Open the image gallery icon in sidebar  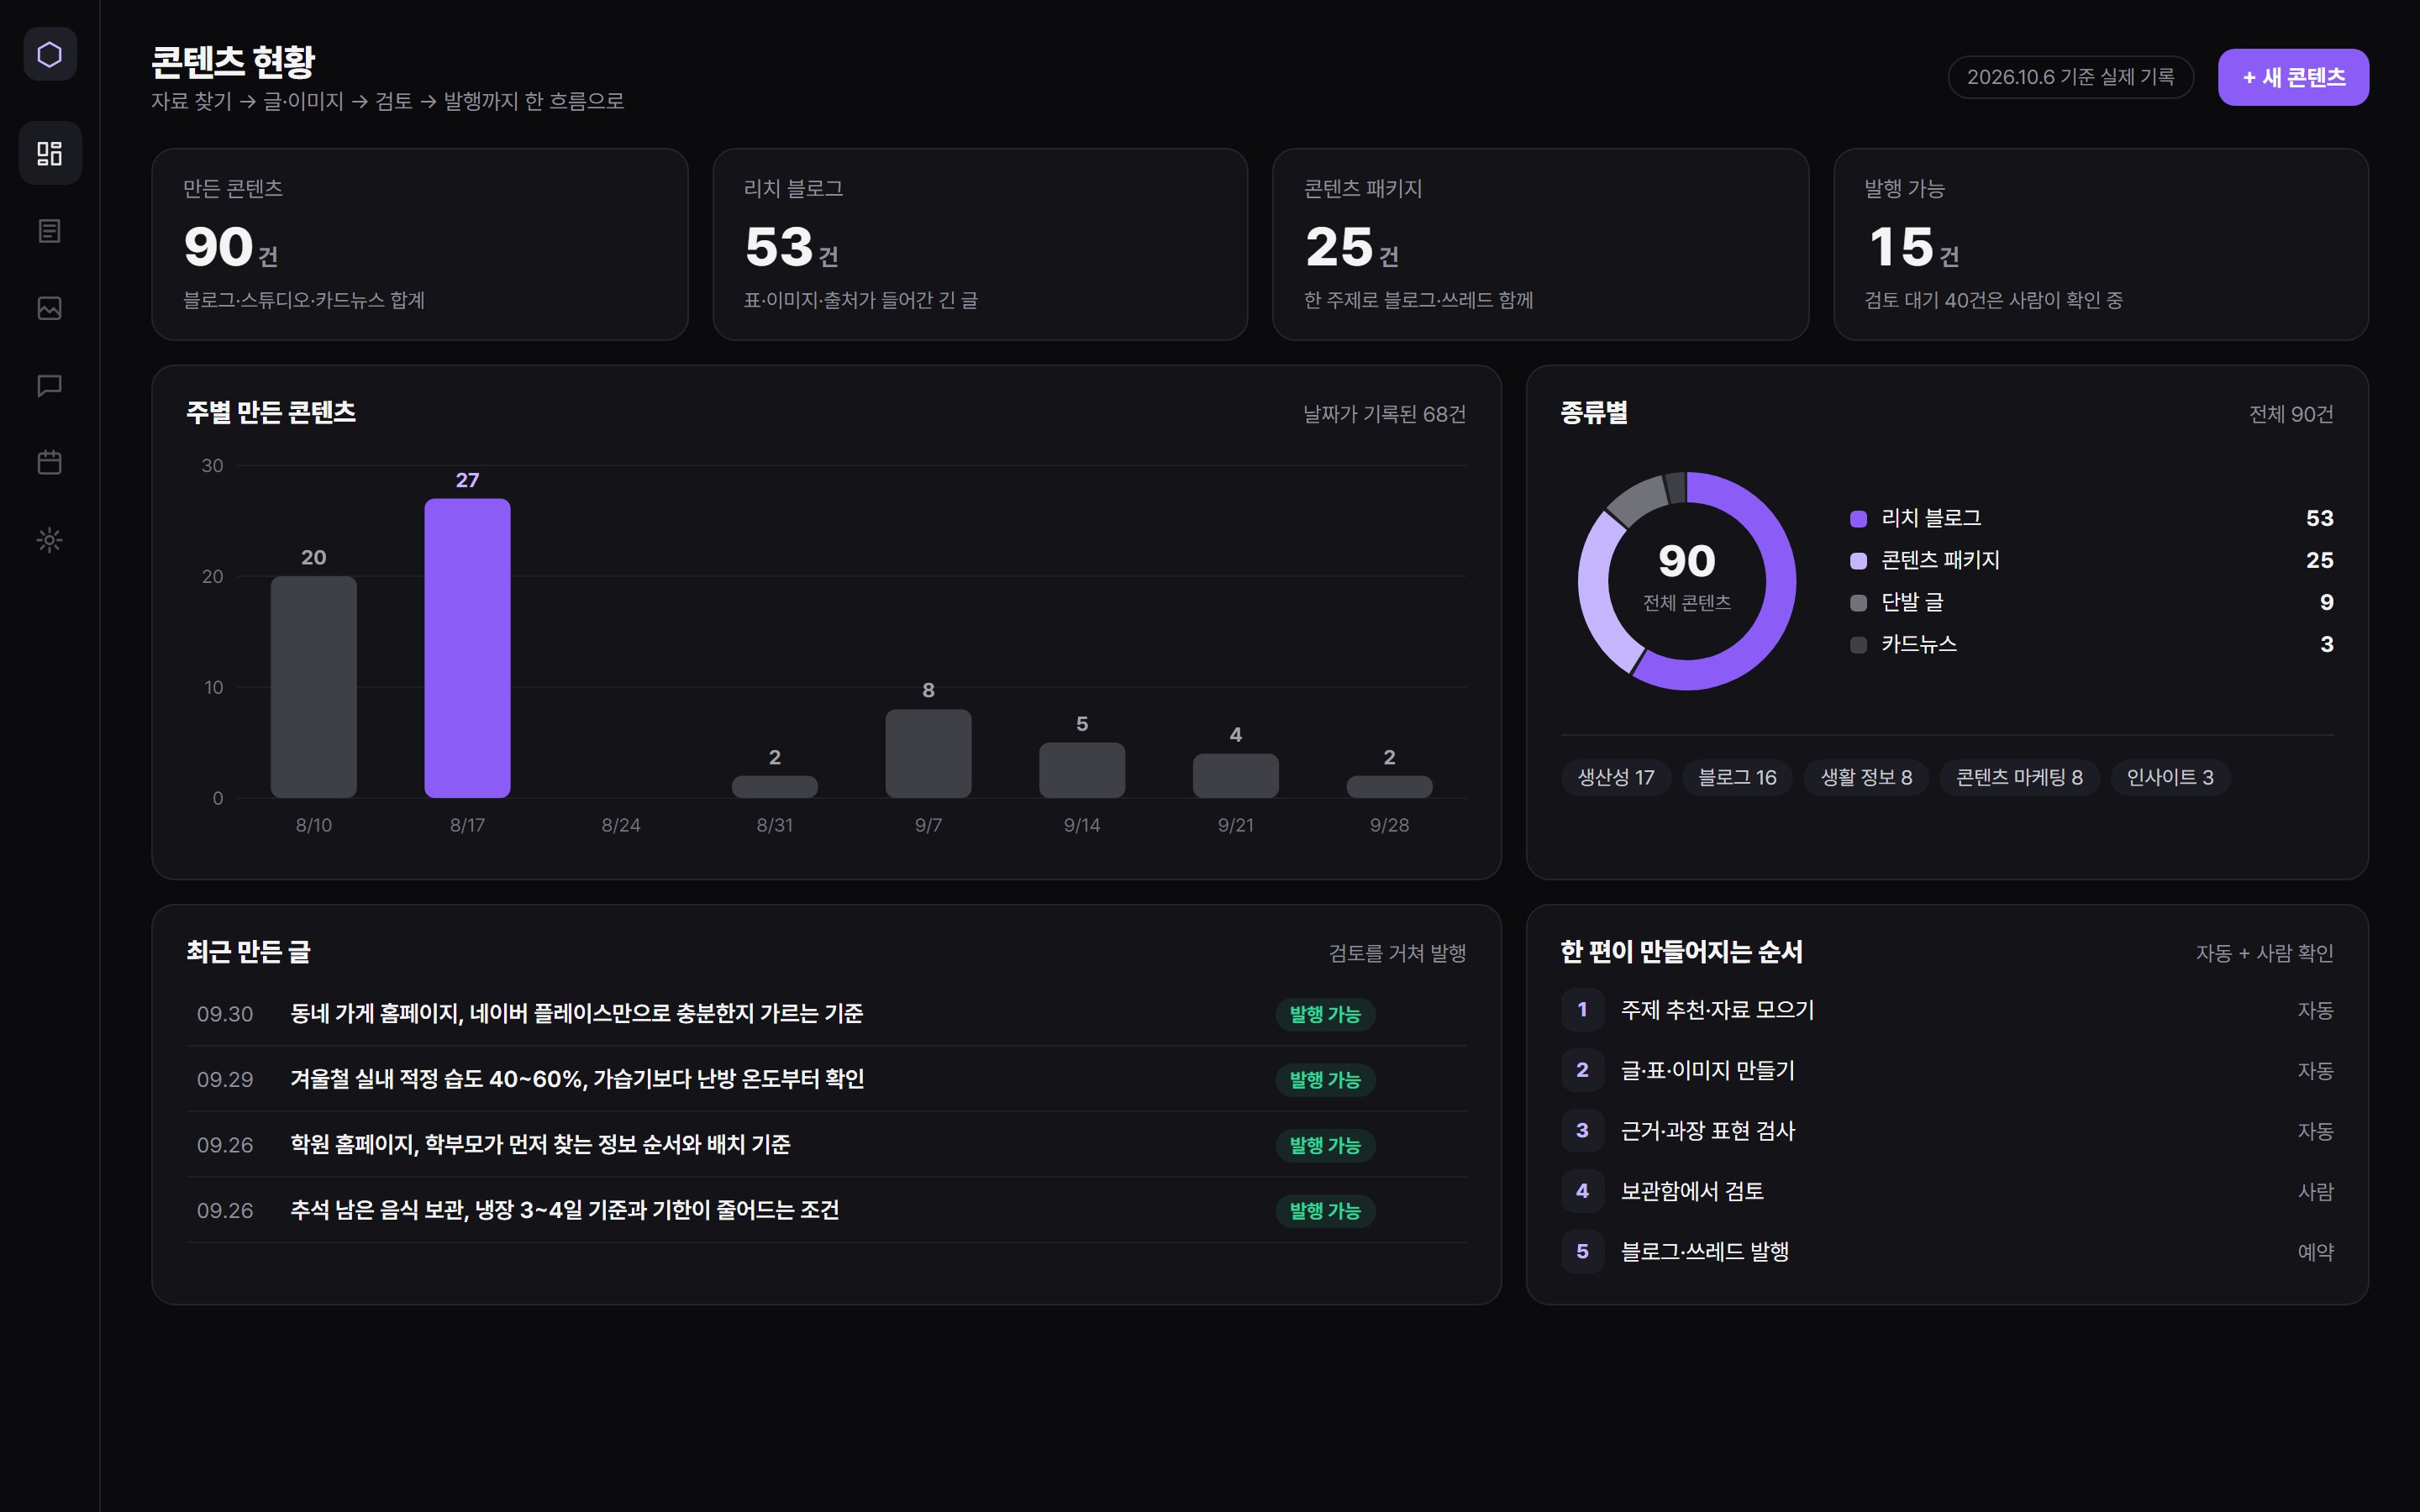pyautogui.click(x=50, y=308)
